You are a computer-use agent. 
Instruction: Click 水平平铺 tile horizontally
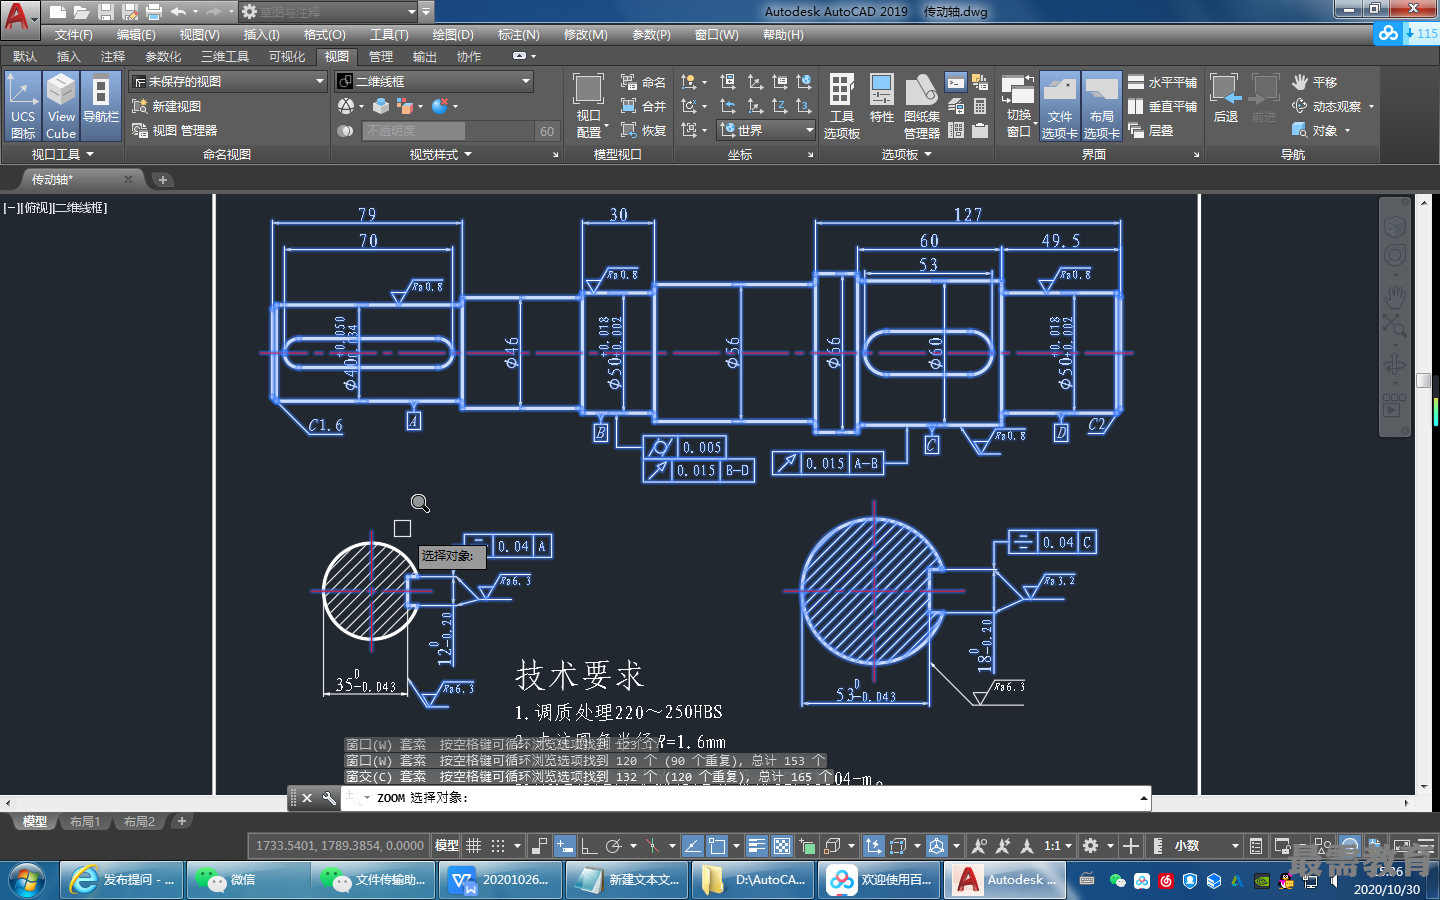[x=1163, y=82]
